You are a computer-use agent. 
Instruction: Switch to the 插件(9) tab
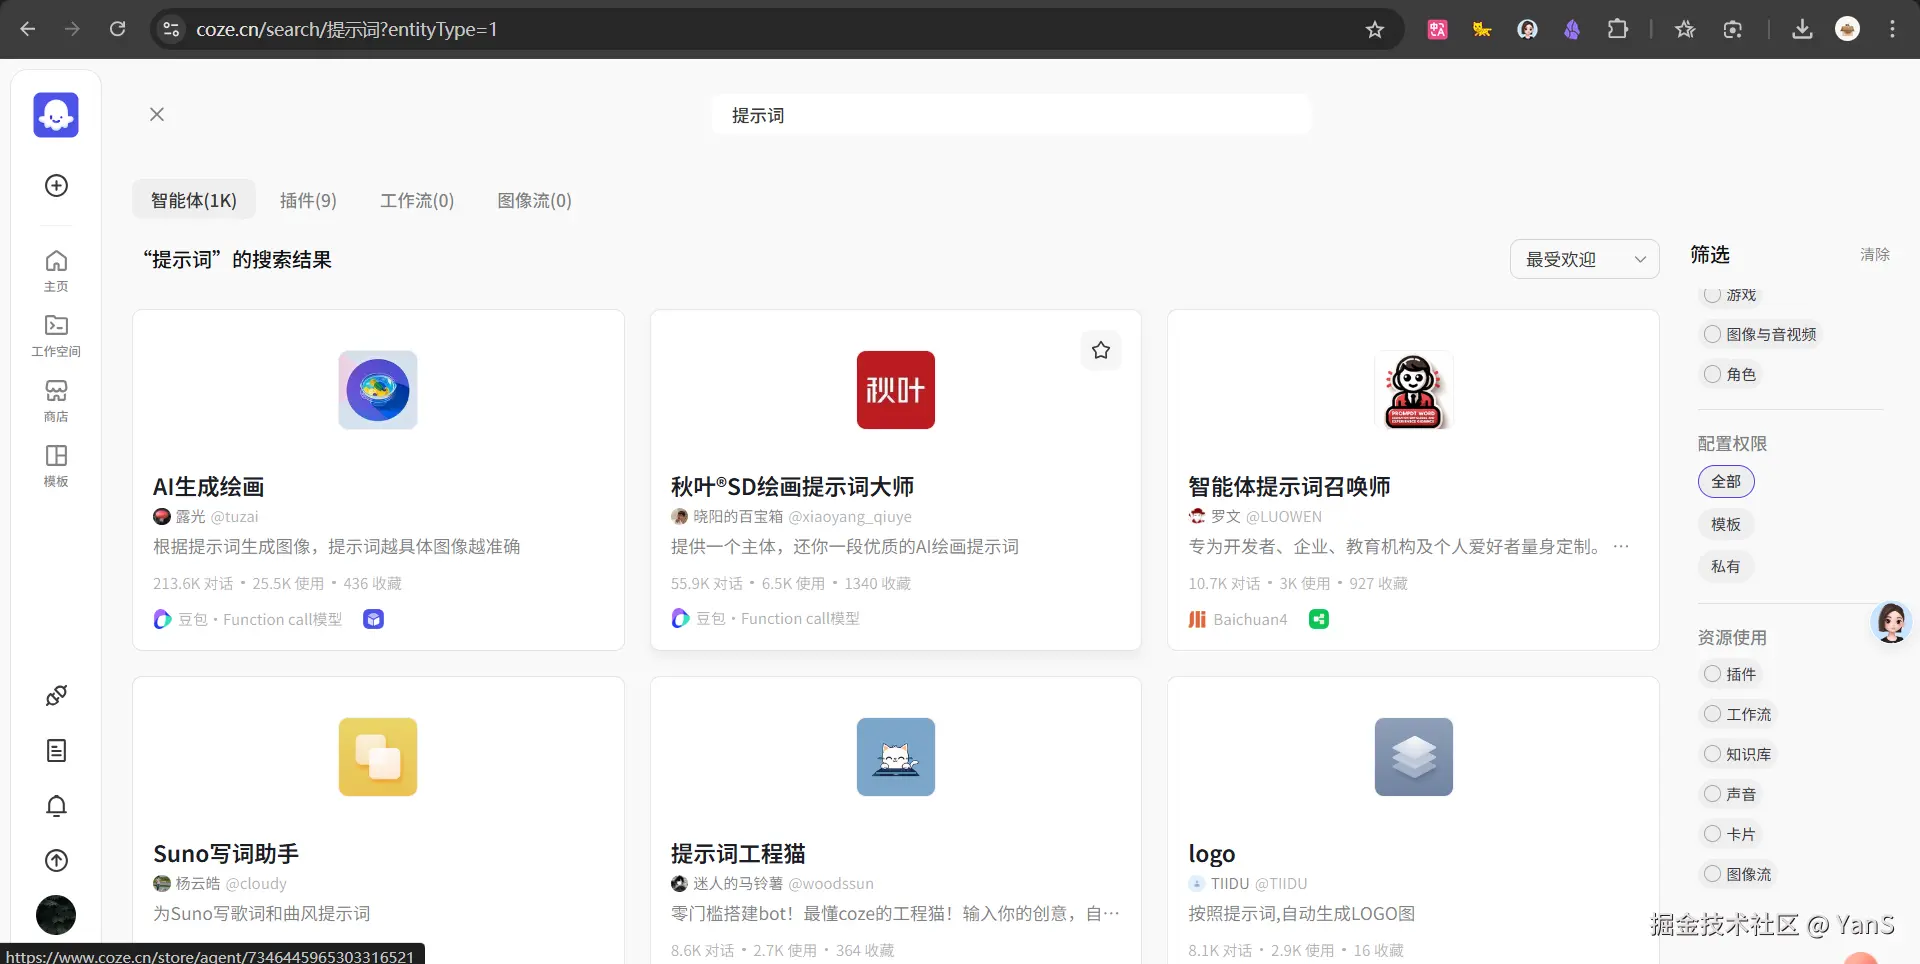(308, 200)
